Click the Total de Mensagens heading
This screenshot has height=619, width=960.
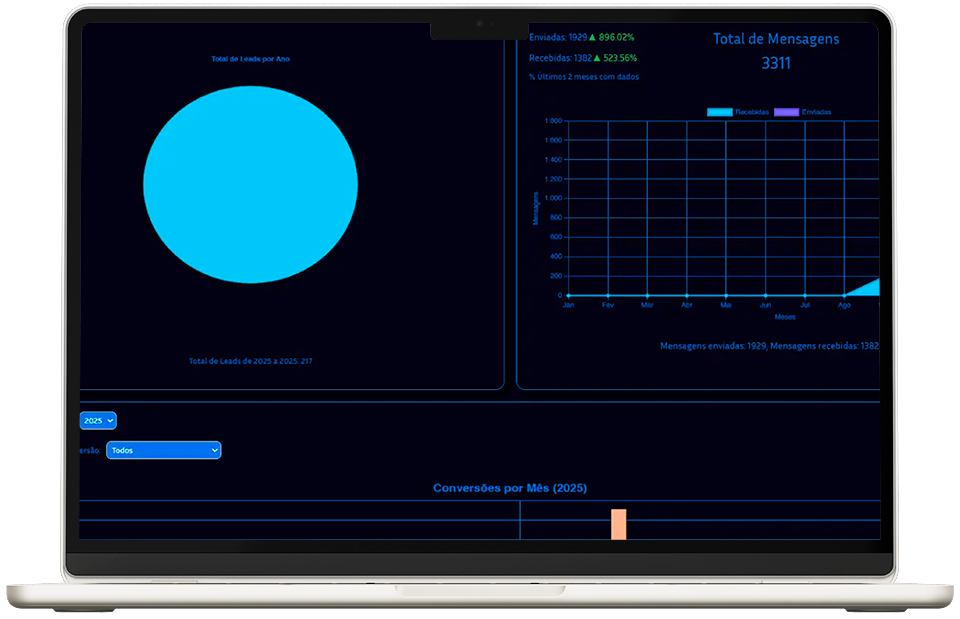coord(776,39)
